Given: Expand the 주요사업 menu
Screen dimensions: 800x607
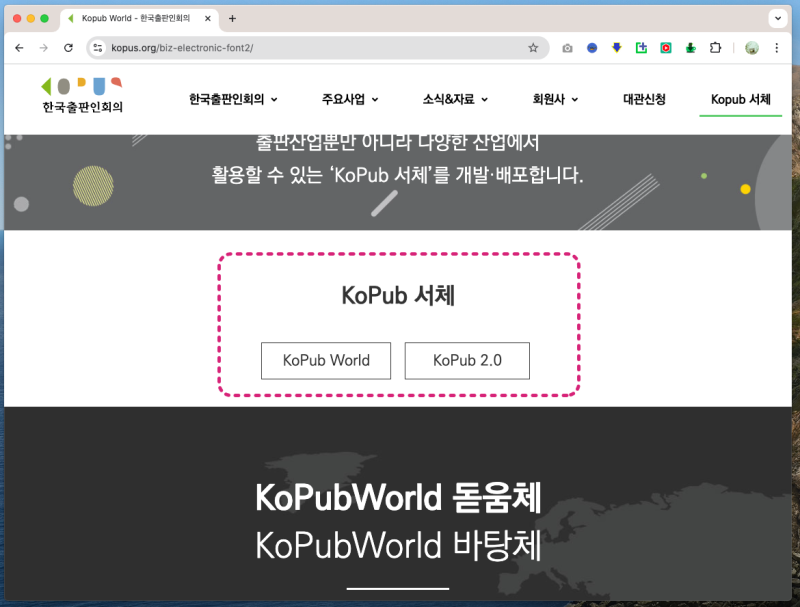Looking at the screenshot, I should pyautogui.click(x=350, y=99).
